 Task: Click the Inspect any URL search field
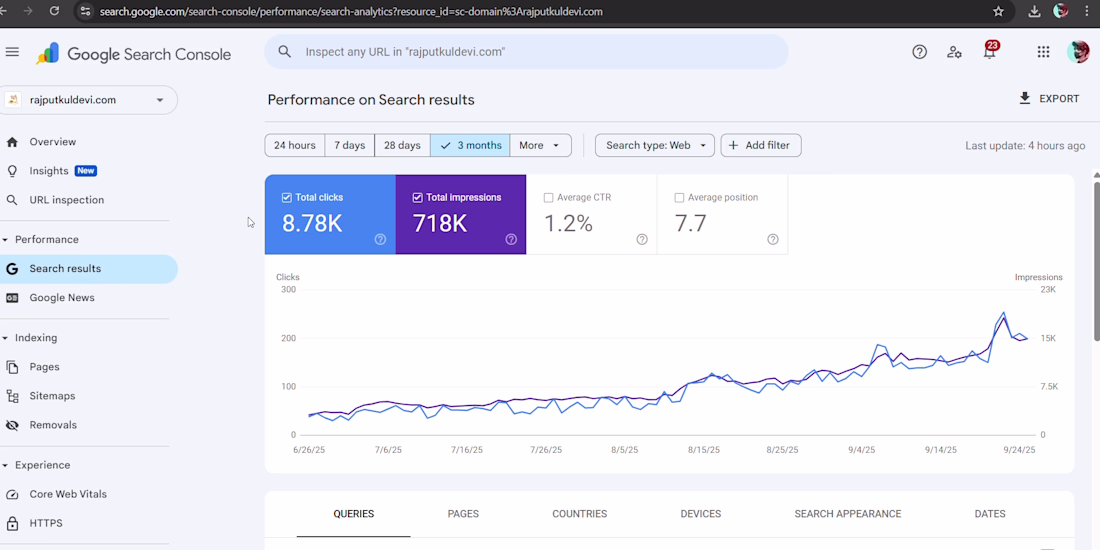pyautogui.click(x=526, y=52)
